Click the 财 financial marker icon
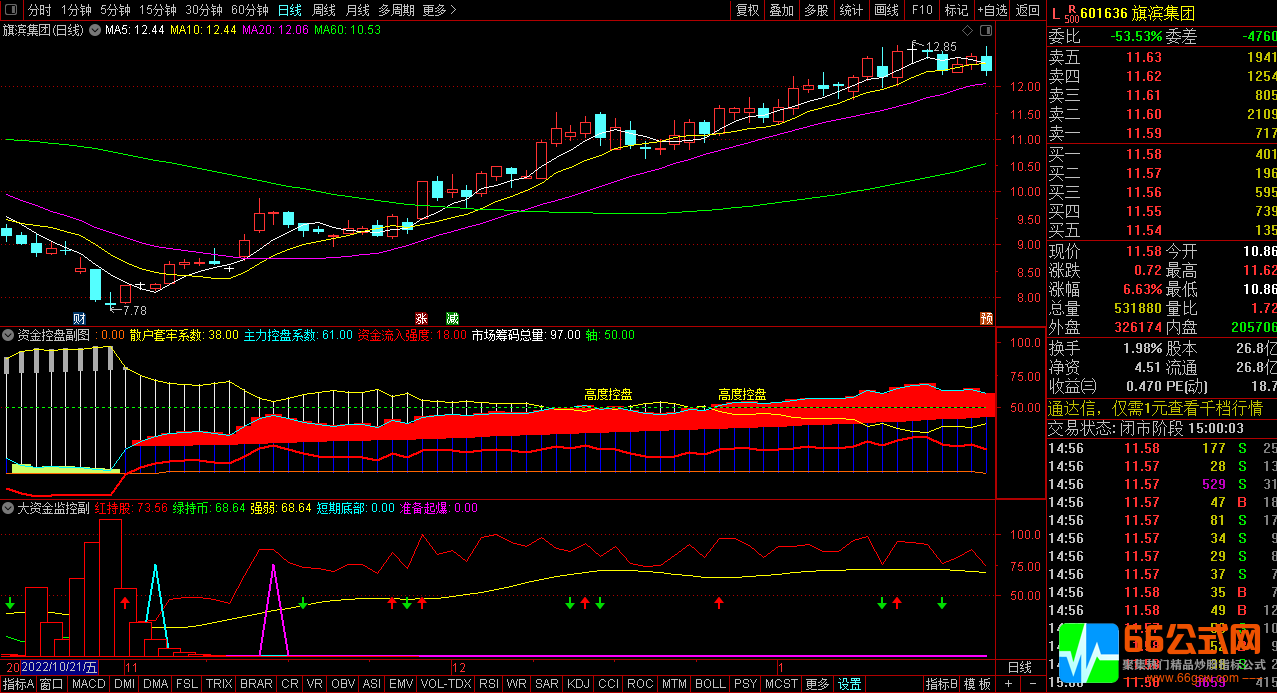 [93, 318]
